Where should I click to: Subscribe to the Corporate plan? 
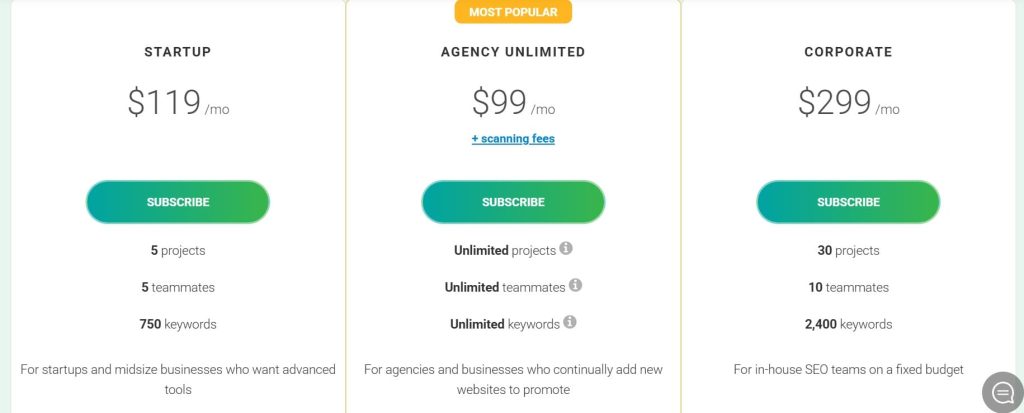point(848,202)
